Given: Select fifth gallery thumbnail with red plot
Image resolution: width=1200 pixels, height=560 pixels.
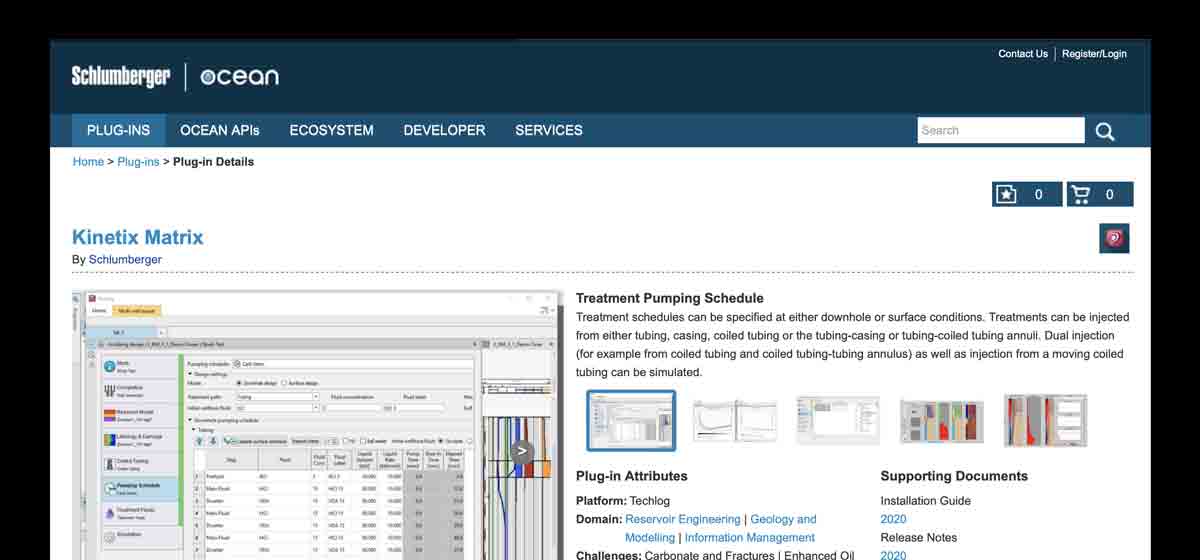Looking at the screenshot, I should (1045, 421).
